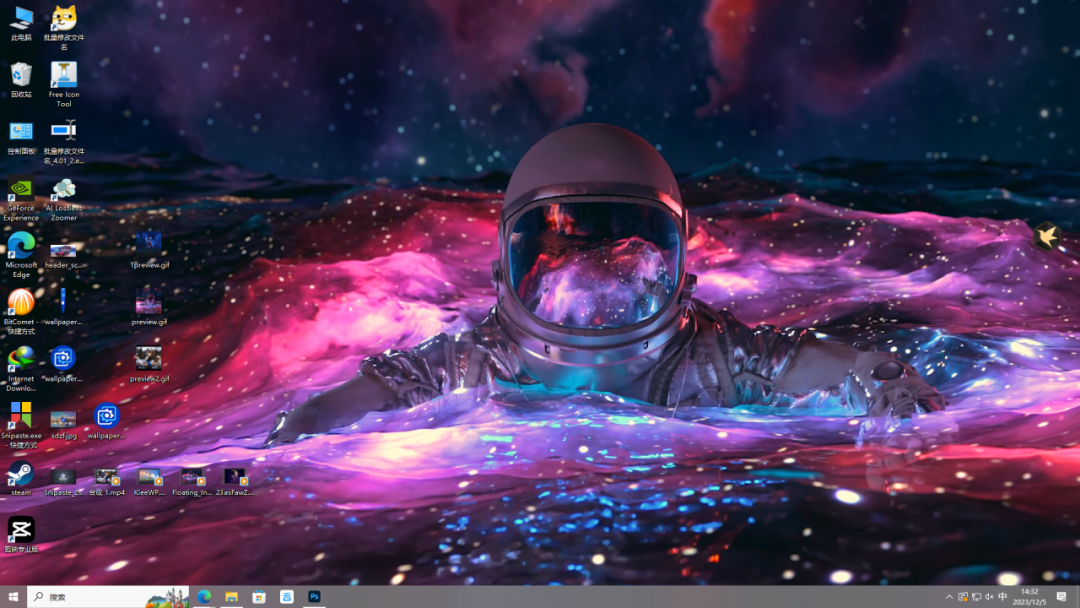Launch BitComet desktop shortcut
The width and height of the screenshot is (1080, 608).
(21, 312)
